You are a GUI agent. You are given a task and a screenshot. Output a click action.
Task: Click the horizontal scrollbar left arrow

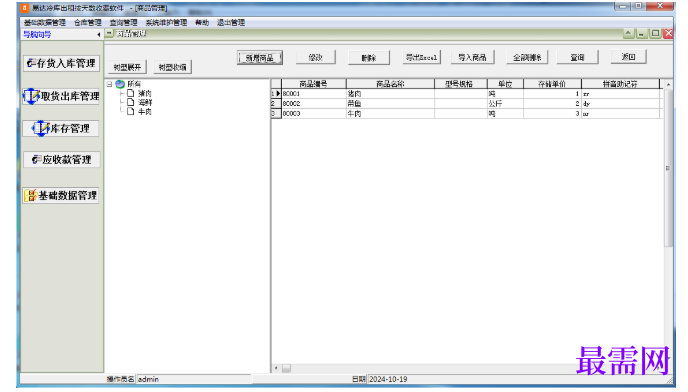[x=276, y=368]
